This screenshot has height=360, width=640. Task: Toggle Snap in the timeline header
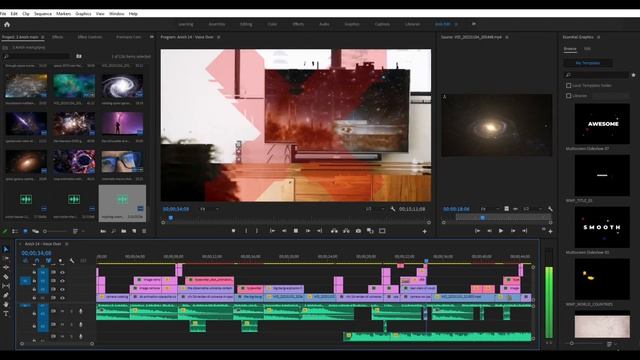coord(37,260)
